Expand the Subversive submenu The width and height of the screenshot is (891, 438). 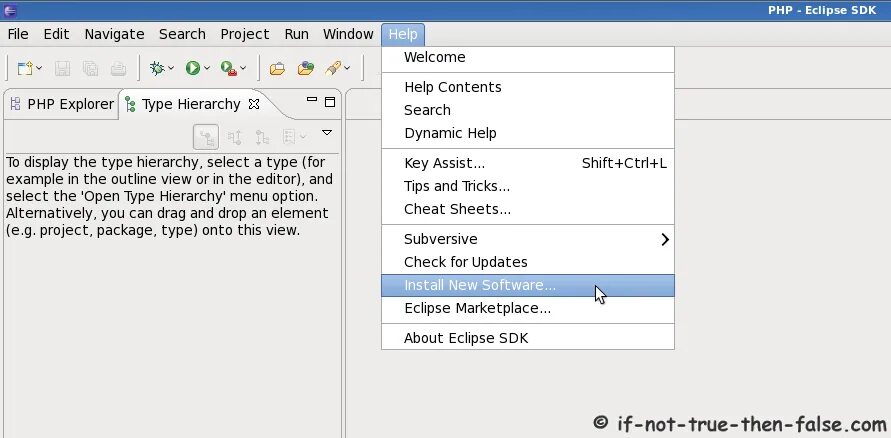point(664,239)
